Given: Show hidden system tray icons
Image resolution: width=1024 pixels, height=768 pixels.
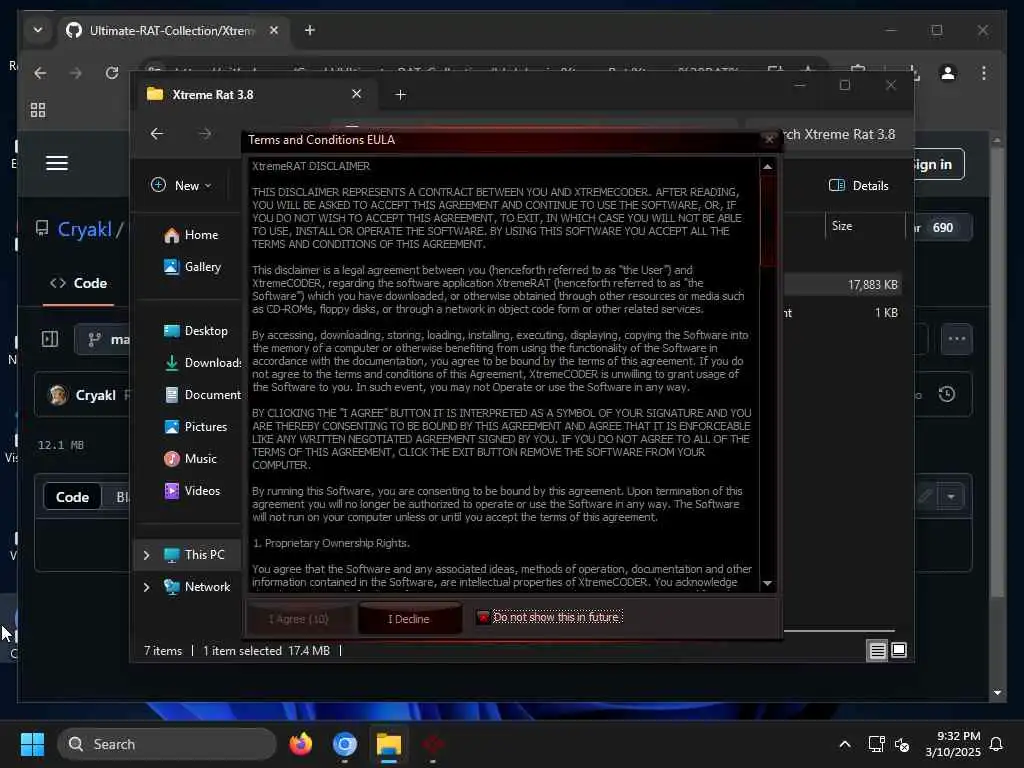Looking at the screenshot, I should point(844,744).
